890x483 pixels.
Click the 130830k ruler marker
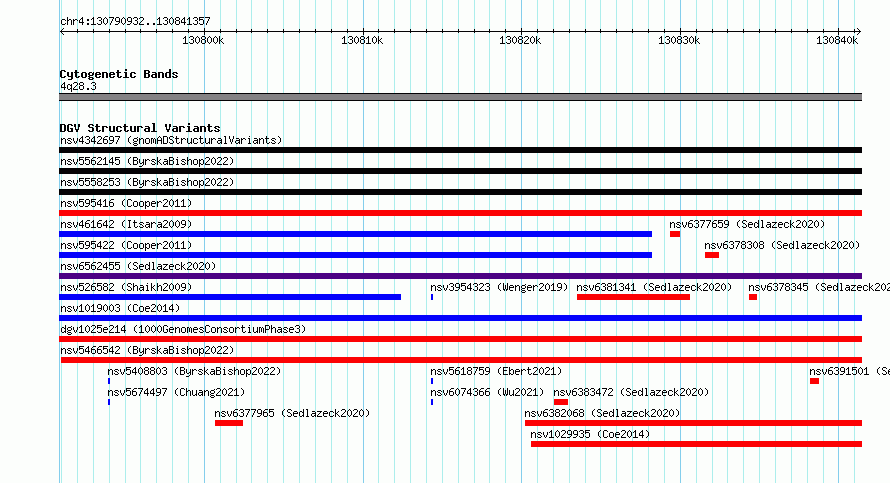tap(679, 40)
